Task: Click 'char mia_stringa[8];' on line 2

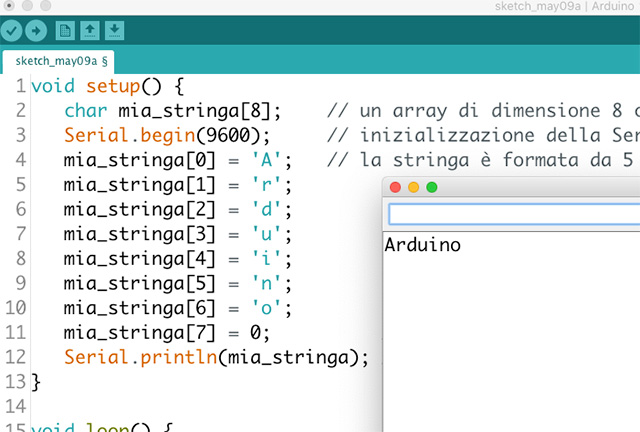Action: (x=173, y=111)
